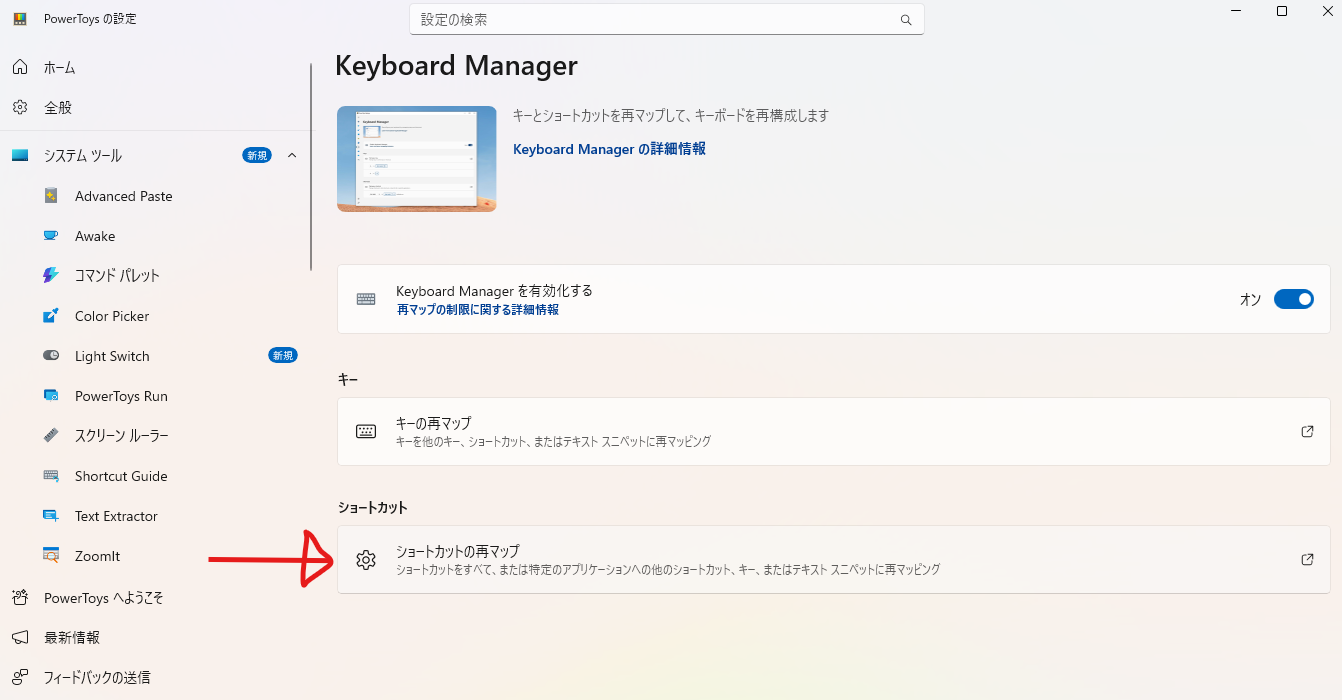Click the フィードバックの送信 icon
The width and height of the screenshot is (1342, 700).
[x=20, y=677]
